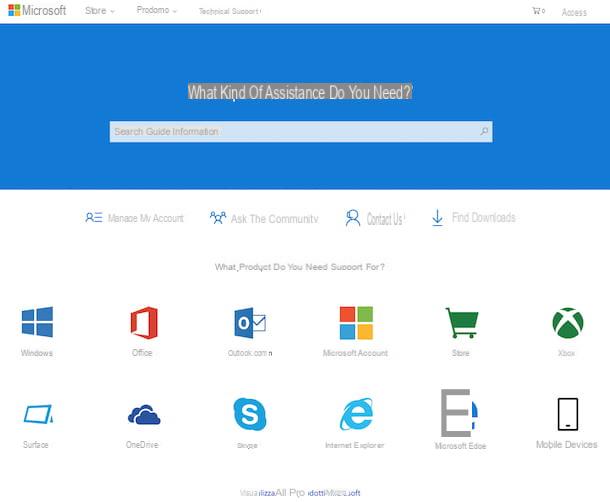Viewport: 610px width, 502px height.
Task: Focus the Search Guide Information field
Action: (301, 132)
